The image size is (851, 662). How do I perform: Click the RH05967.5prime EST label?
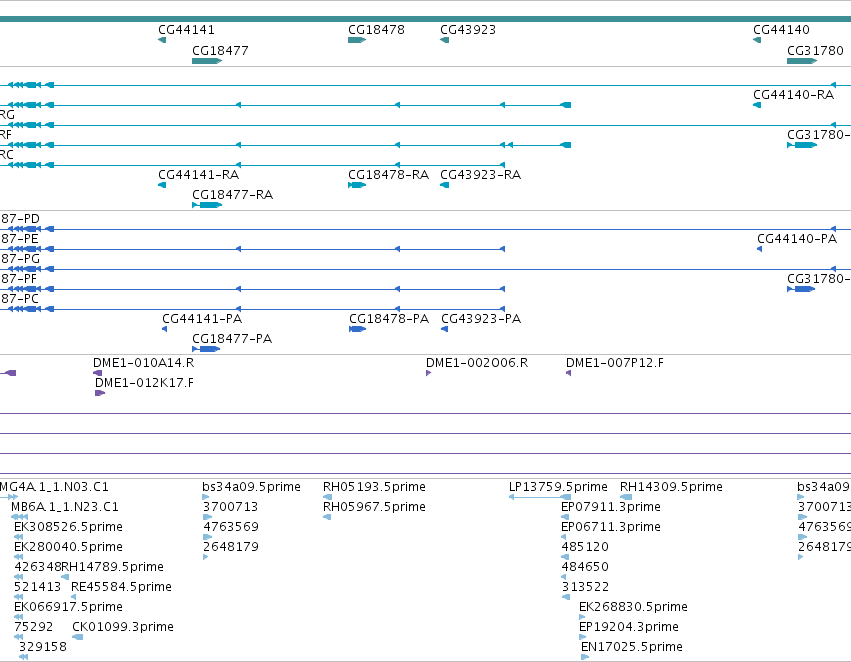(374, 507)
